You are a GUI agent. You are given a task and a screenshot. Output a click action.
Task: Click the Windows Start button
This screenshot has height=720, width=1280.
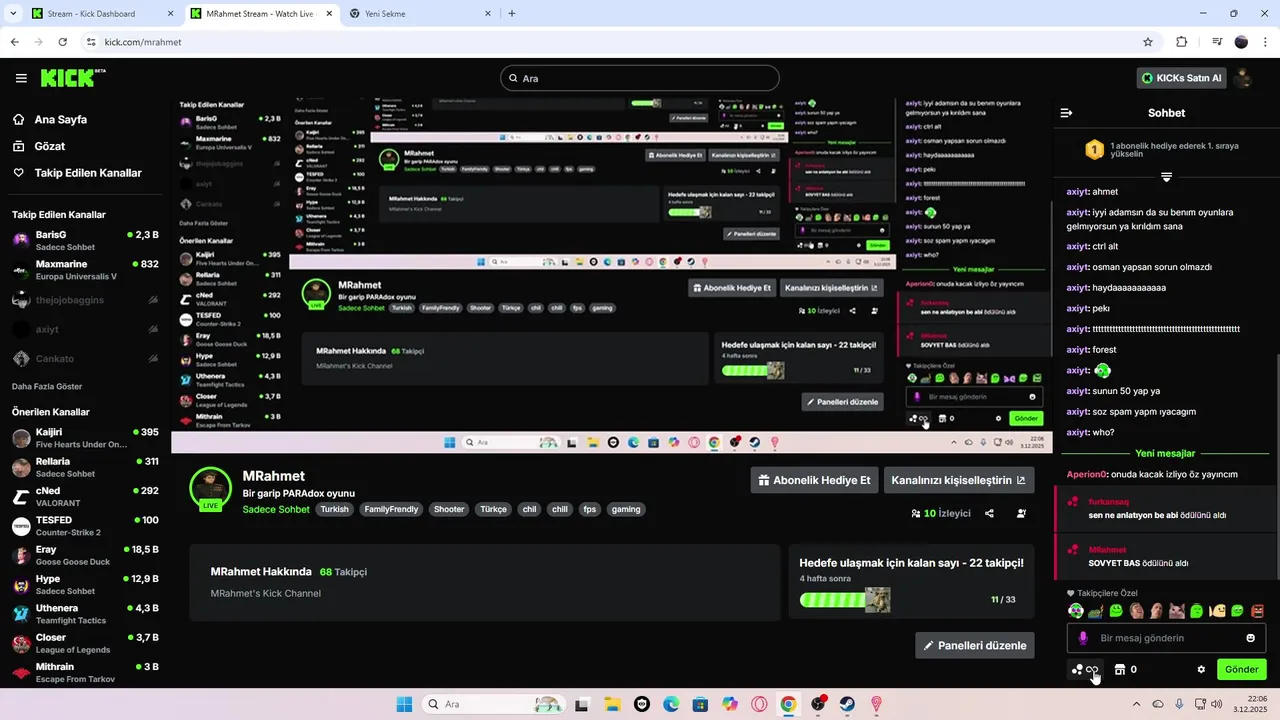tap(404, 704)
